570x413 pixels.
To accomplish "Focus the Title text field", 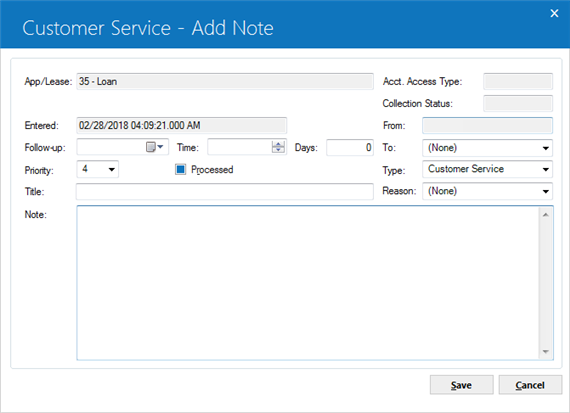I will coord(225,192).
